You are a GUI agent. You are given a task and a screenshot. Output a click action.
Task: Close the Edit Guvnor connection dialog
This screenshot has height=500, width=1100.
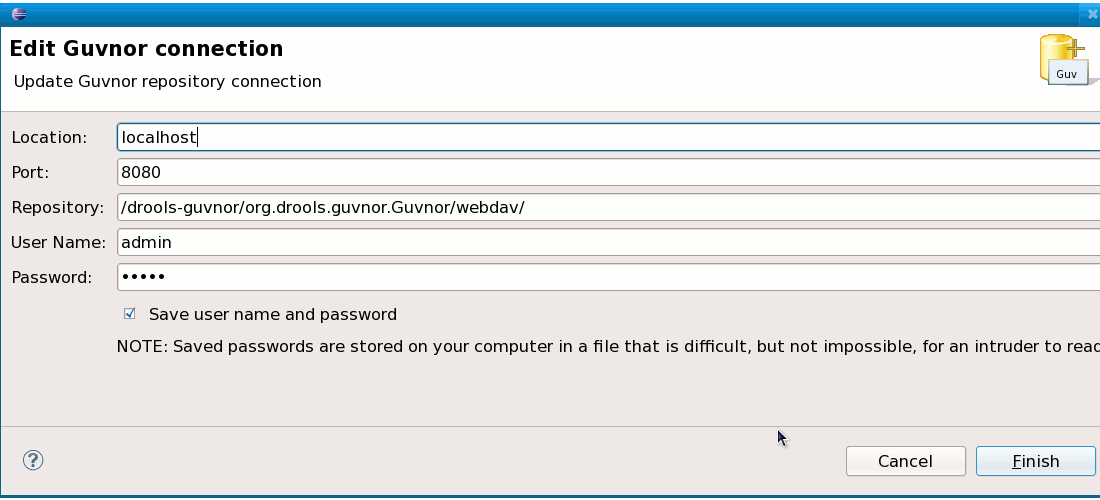click(x=1092, y=14)
